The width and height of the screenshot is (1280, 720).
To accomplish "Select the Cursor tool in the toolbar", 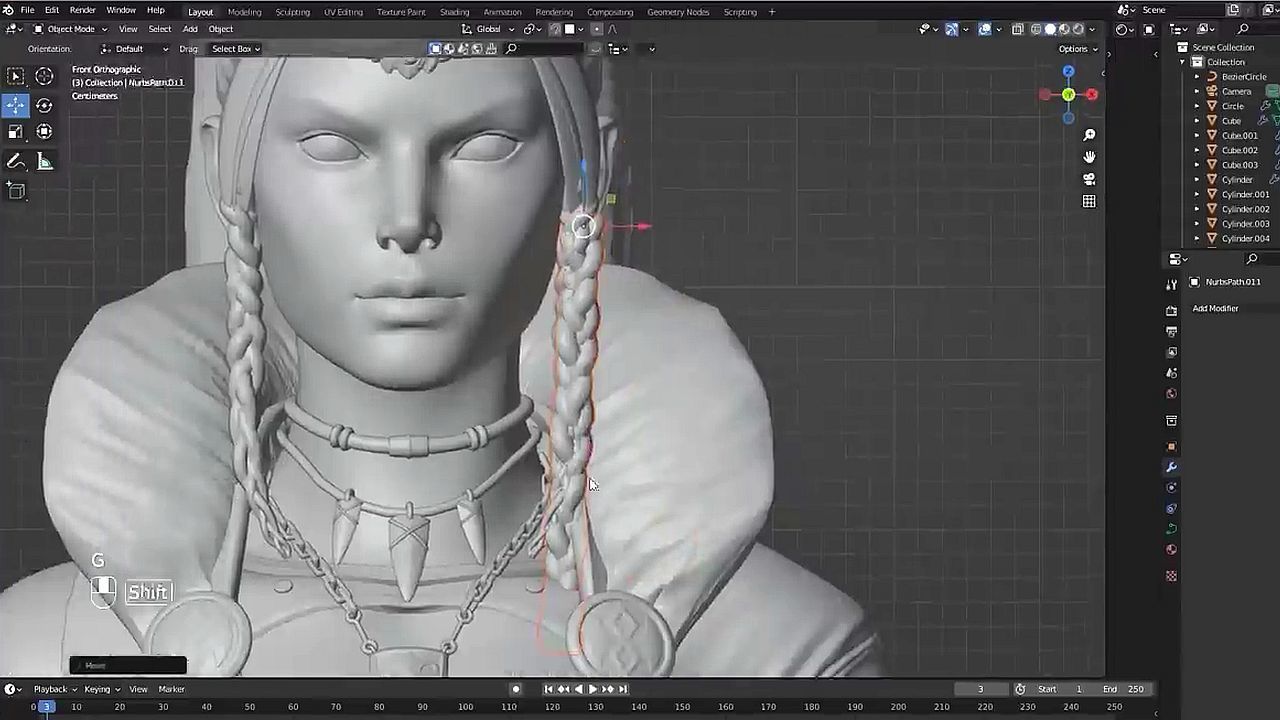I will [x=44, y=76].
